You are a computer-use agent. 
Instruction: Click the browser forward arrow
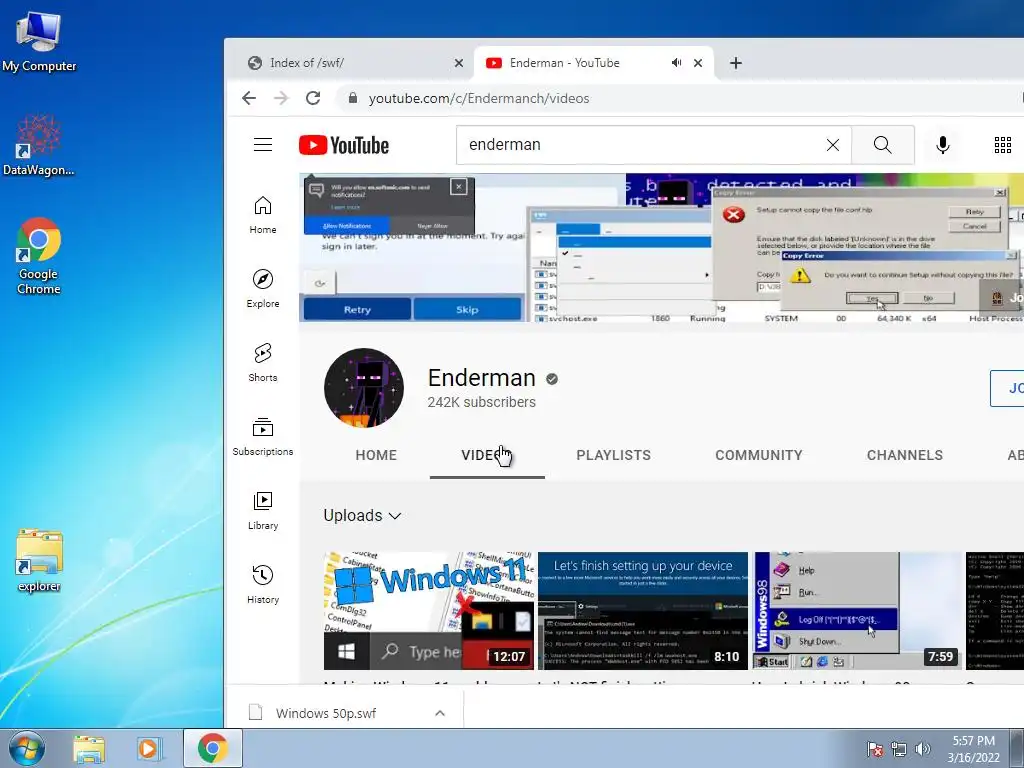pos(281,98)
